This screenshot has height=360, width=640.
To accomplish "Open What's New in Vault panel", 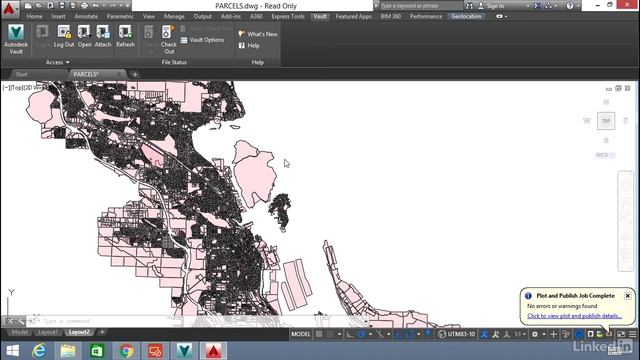I will coord(258,34).
